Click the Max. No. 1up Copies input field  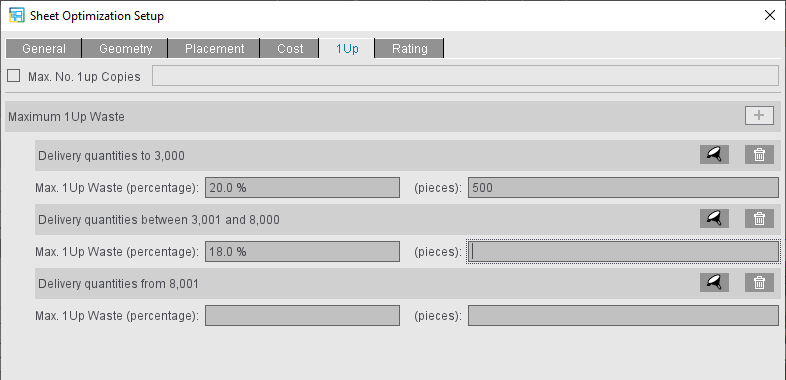[466, 76]
